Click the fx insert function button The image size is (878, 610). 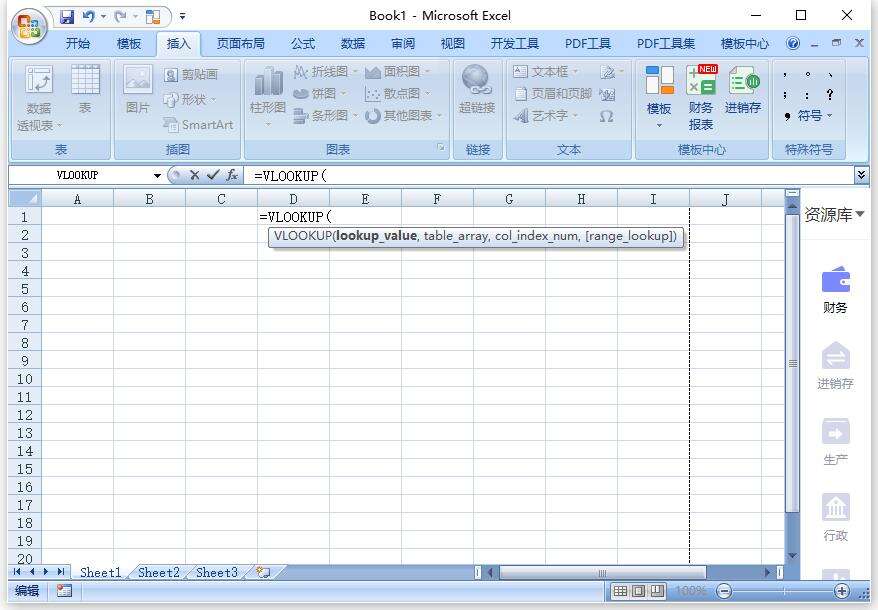tap(232, 175)
